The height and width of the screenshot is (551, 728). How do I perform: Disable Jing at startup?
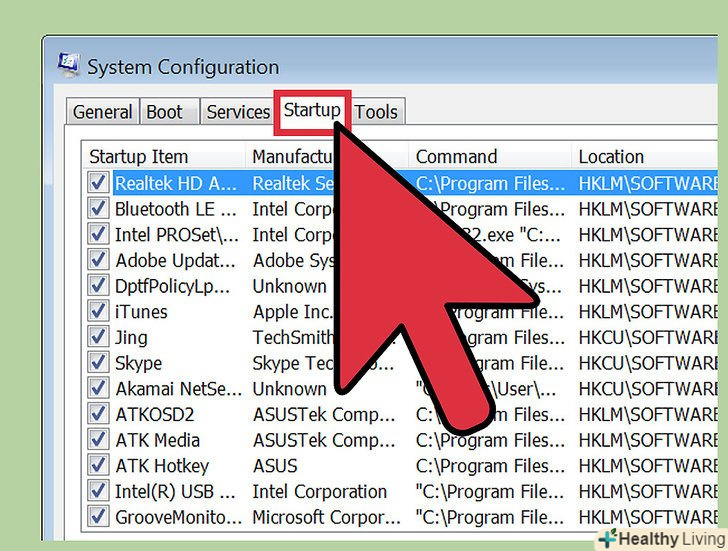coord(98,337)
